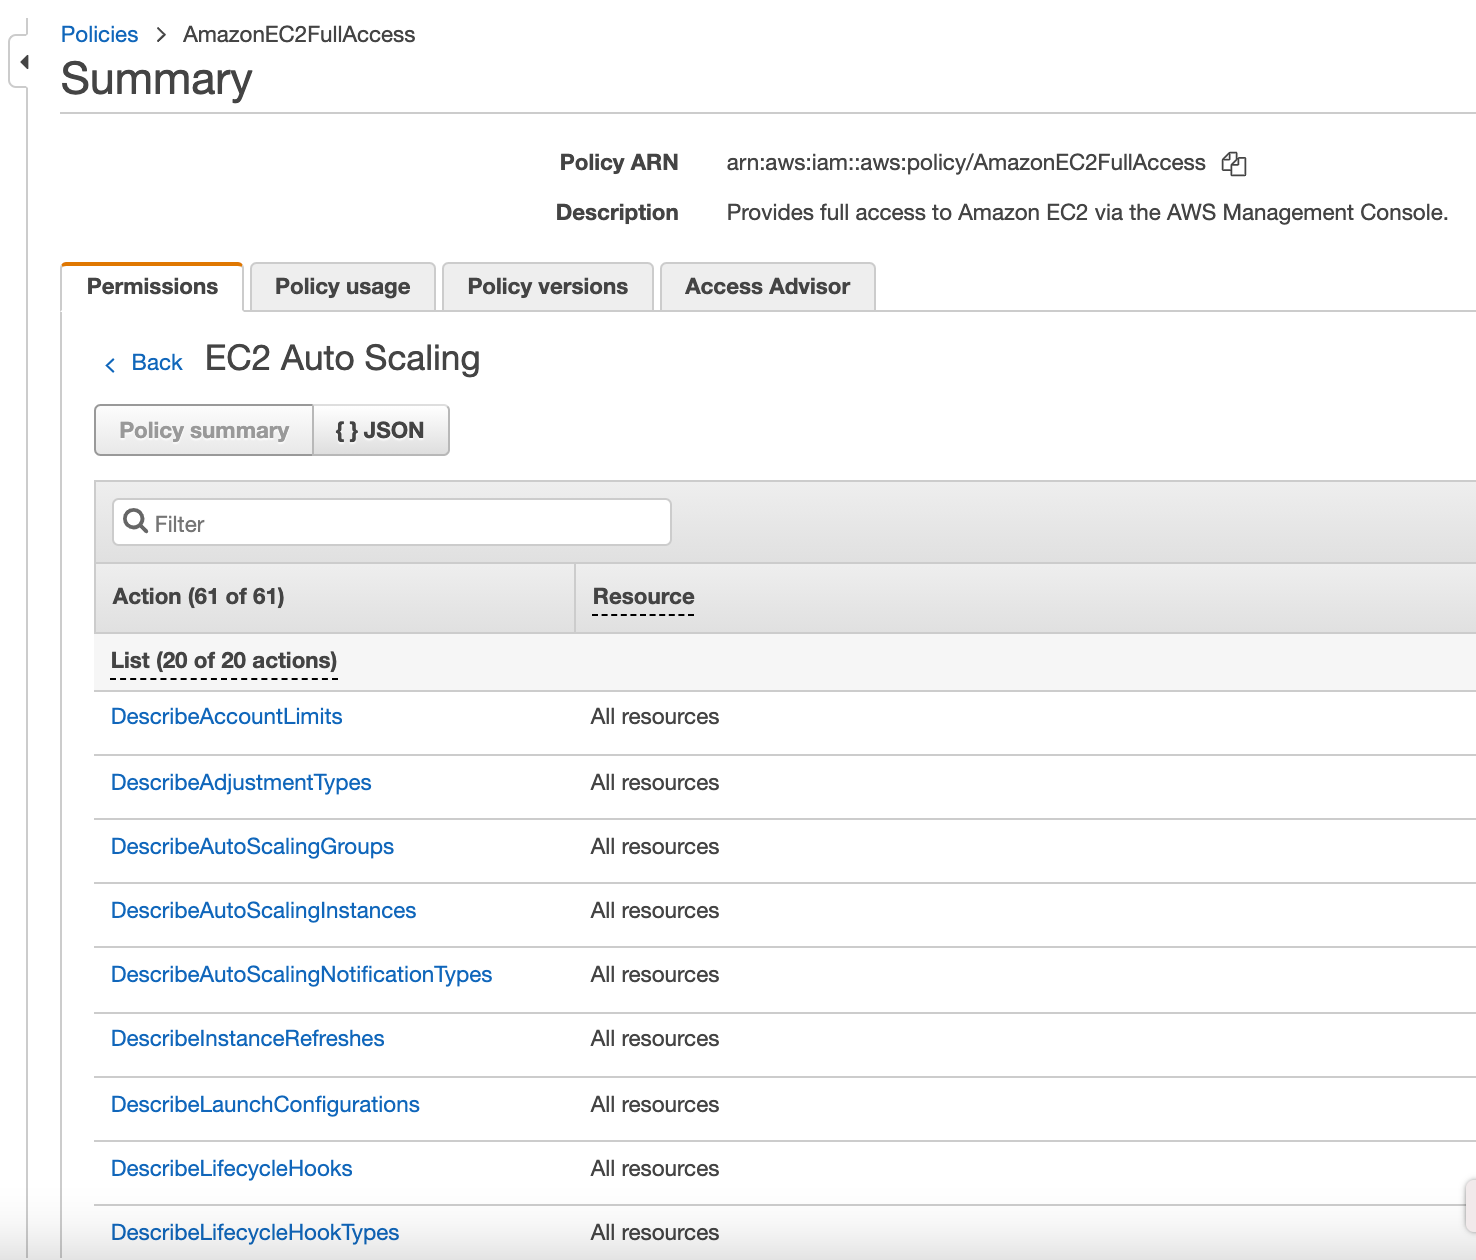Screen dimensions: 1476x1260
Task: Click the Resource column header
Action: click(643, 597)
